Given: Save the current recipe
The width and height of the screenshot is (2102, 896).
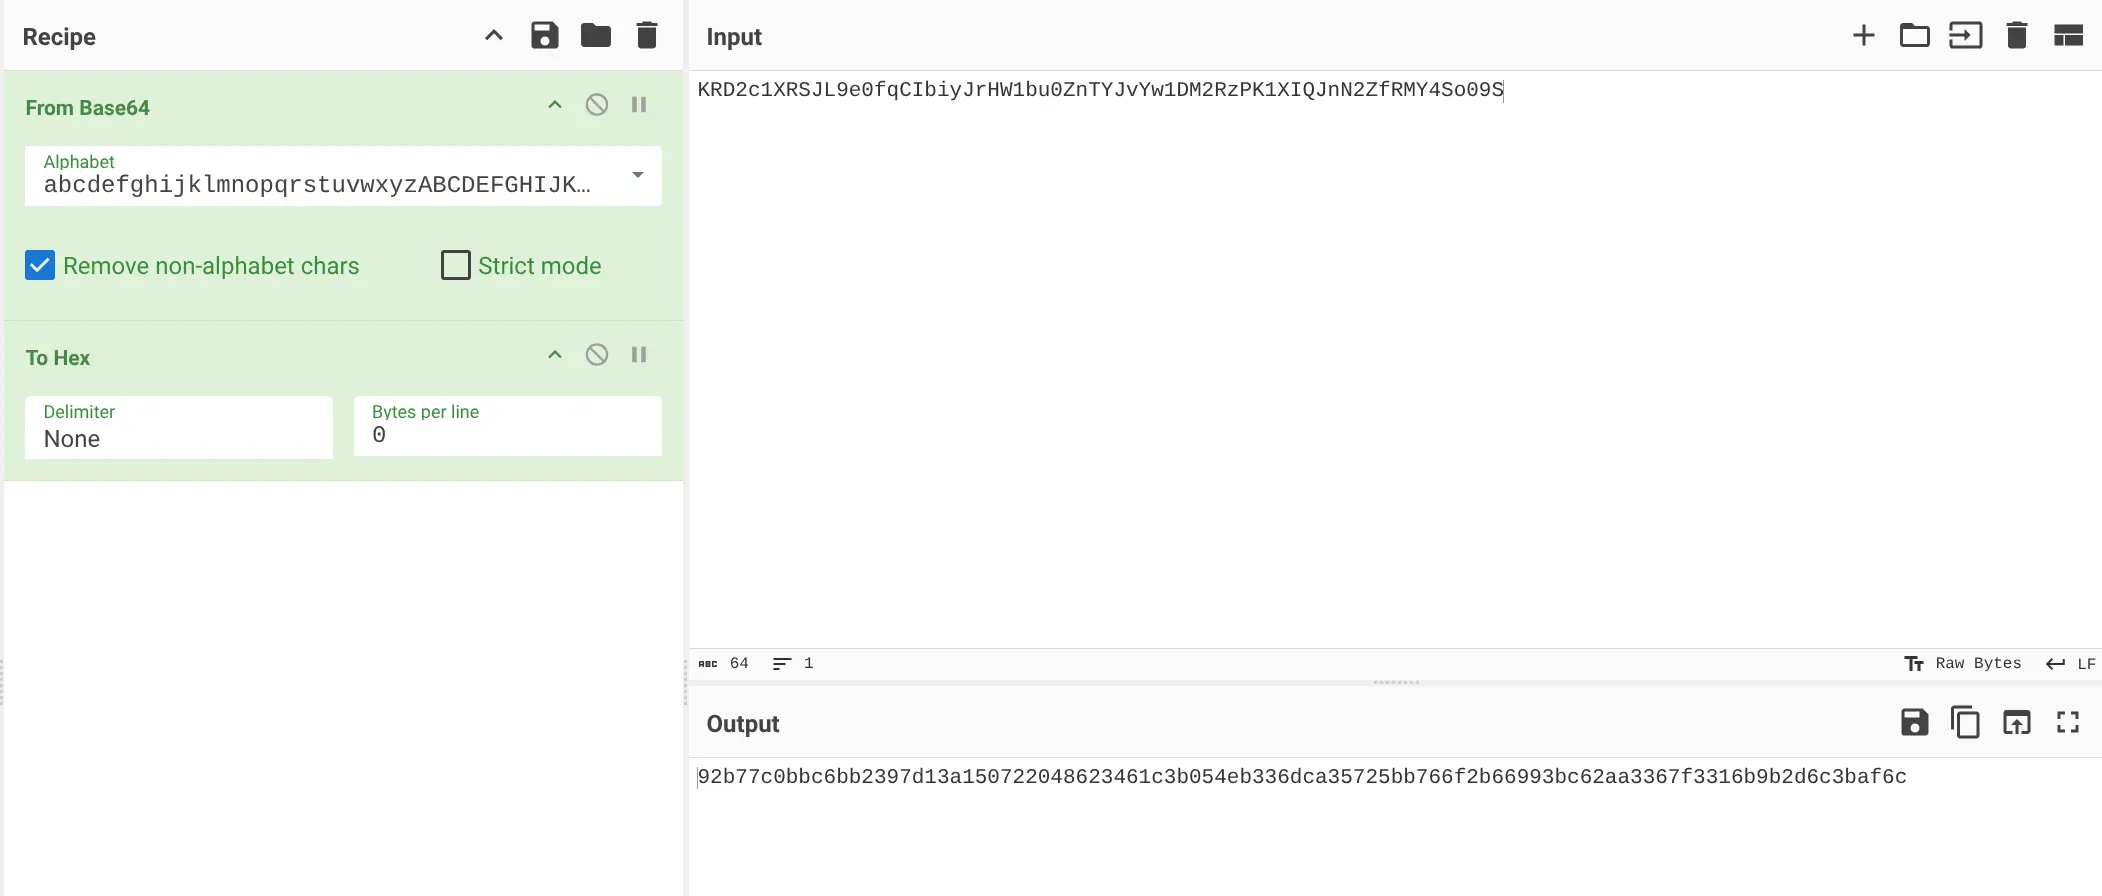Looking at the screenshot, I should [x=544, y=36].
